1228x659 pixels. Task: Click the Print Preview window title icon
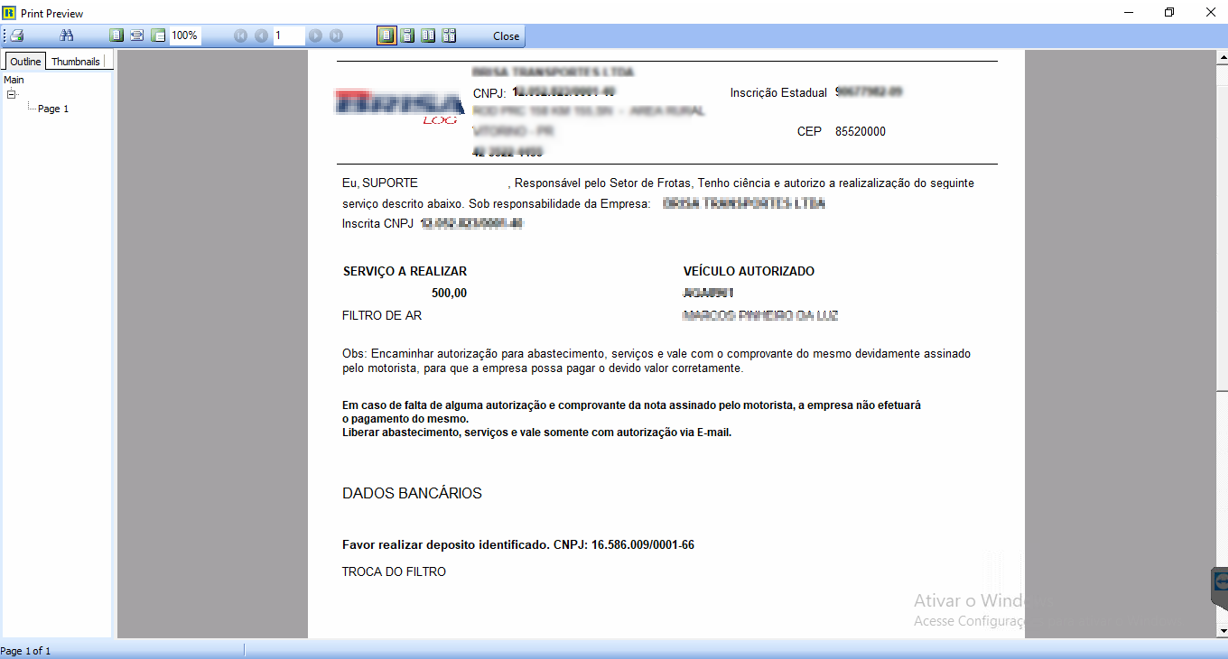pyautogui.click(x=9, y=13)
